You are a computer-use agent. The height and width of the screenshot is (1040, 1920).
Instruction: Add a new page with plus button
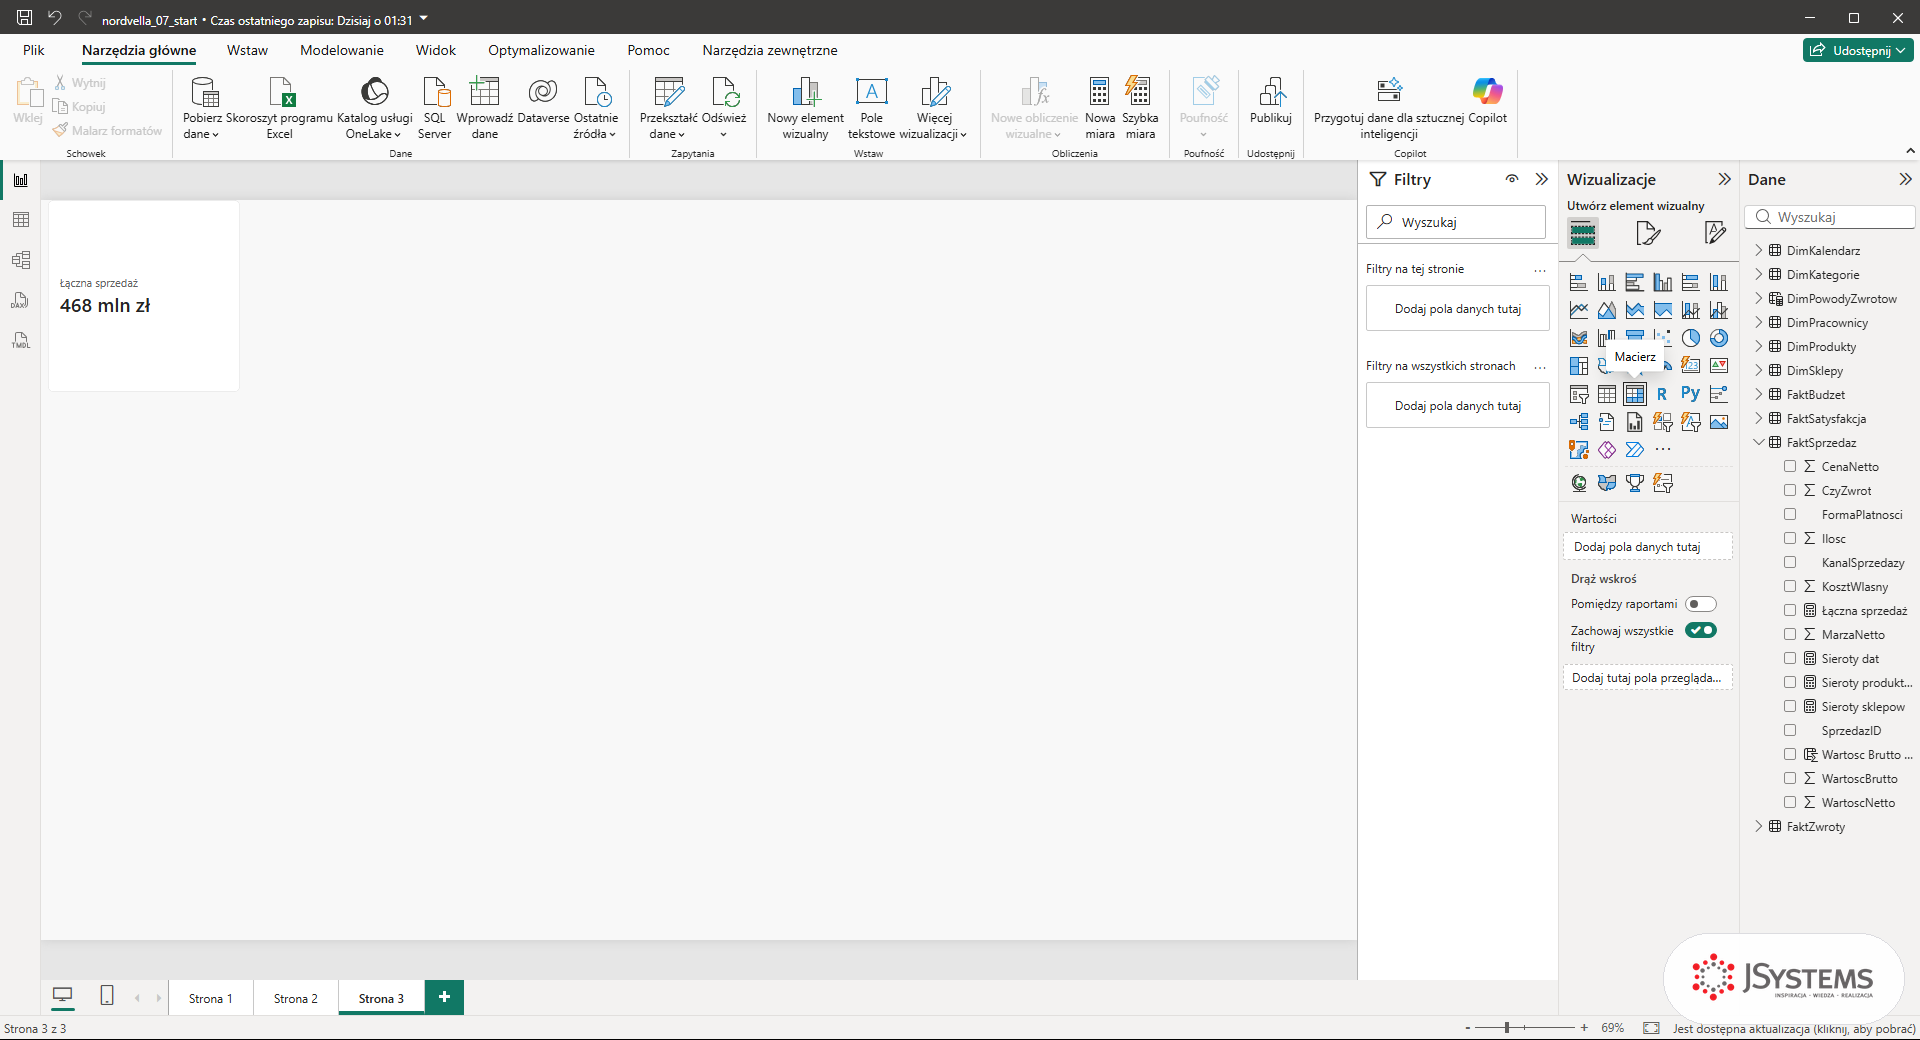(x=444, y=997)
